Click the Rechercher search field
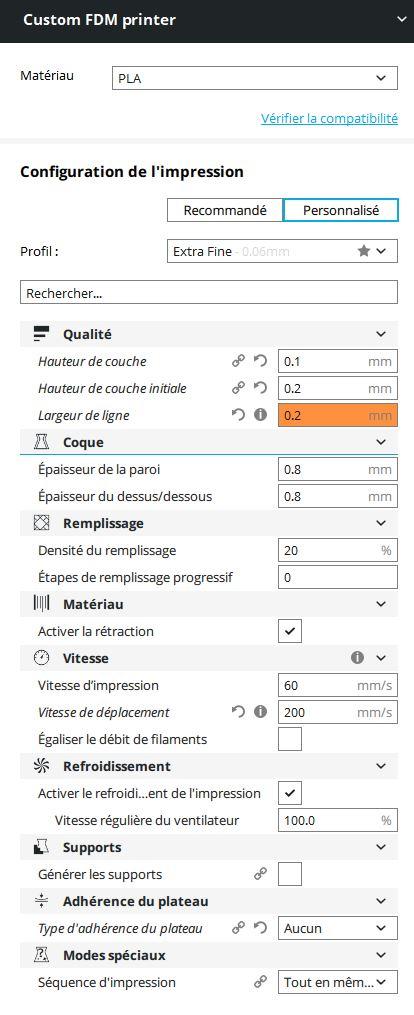 (x=209, y=293)
